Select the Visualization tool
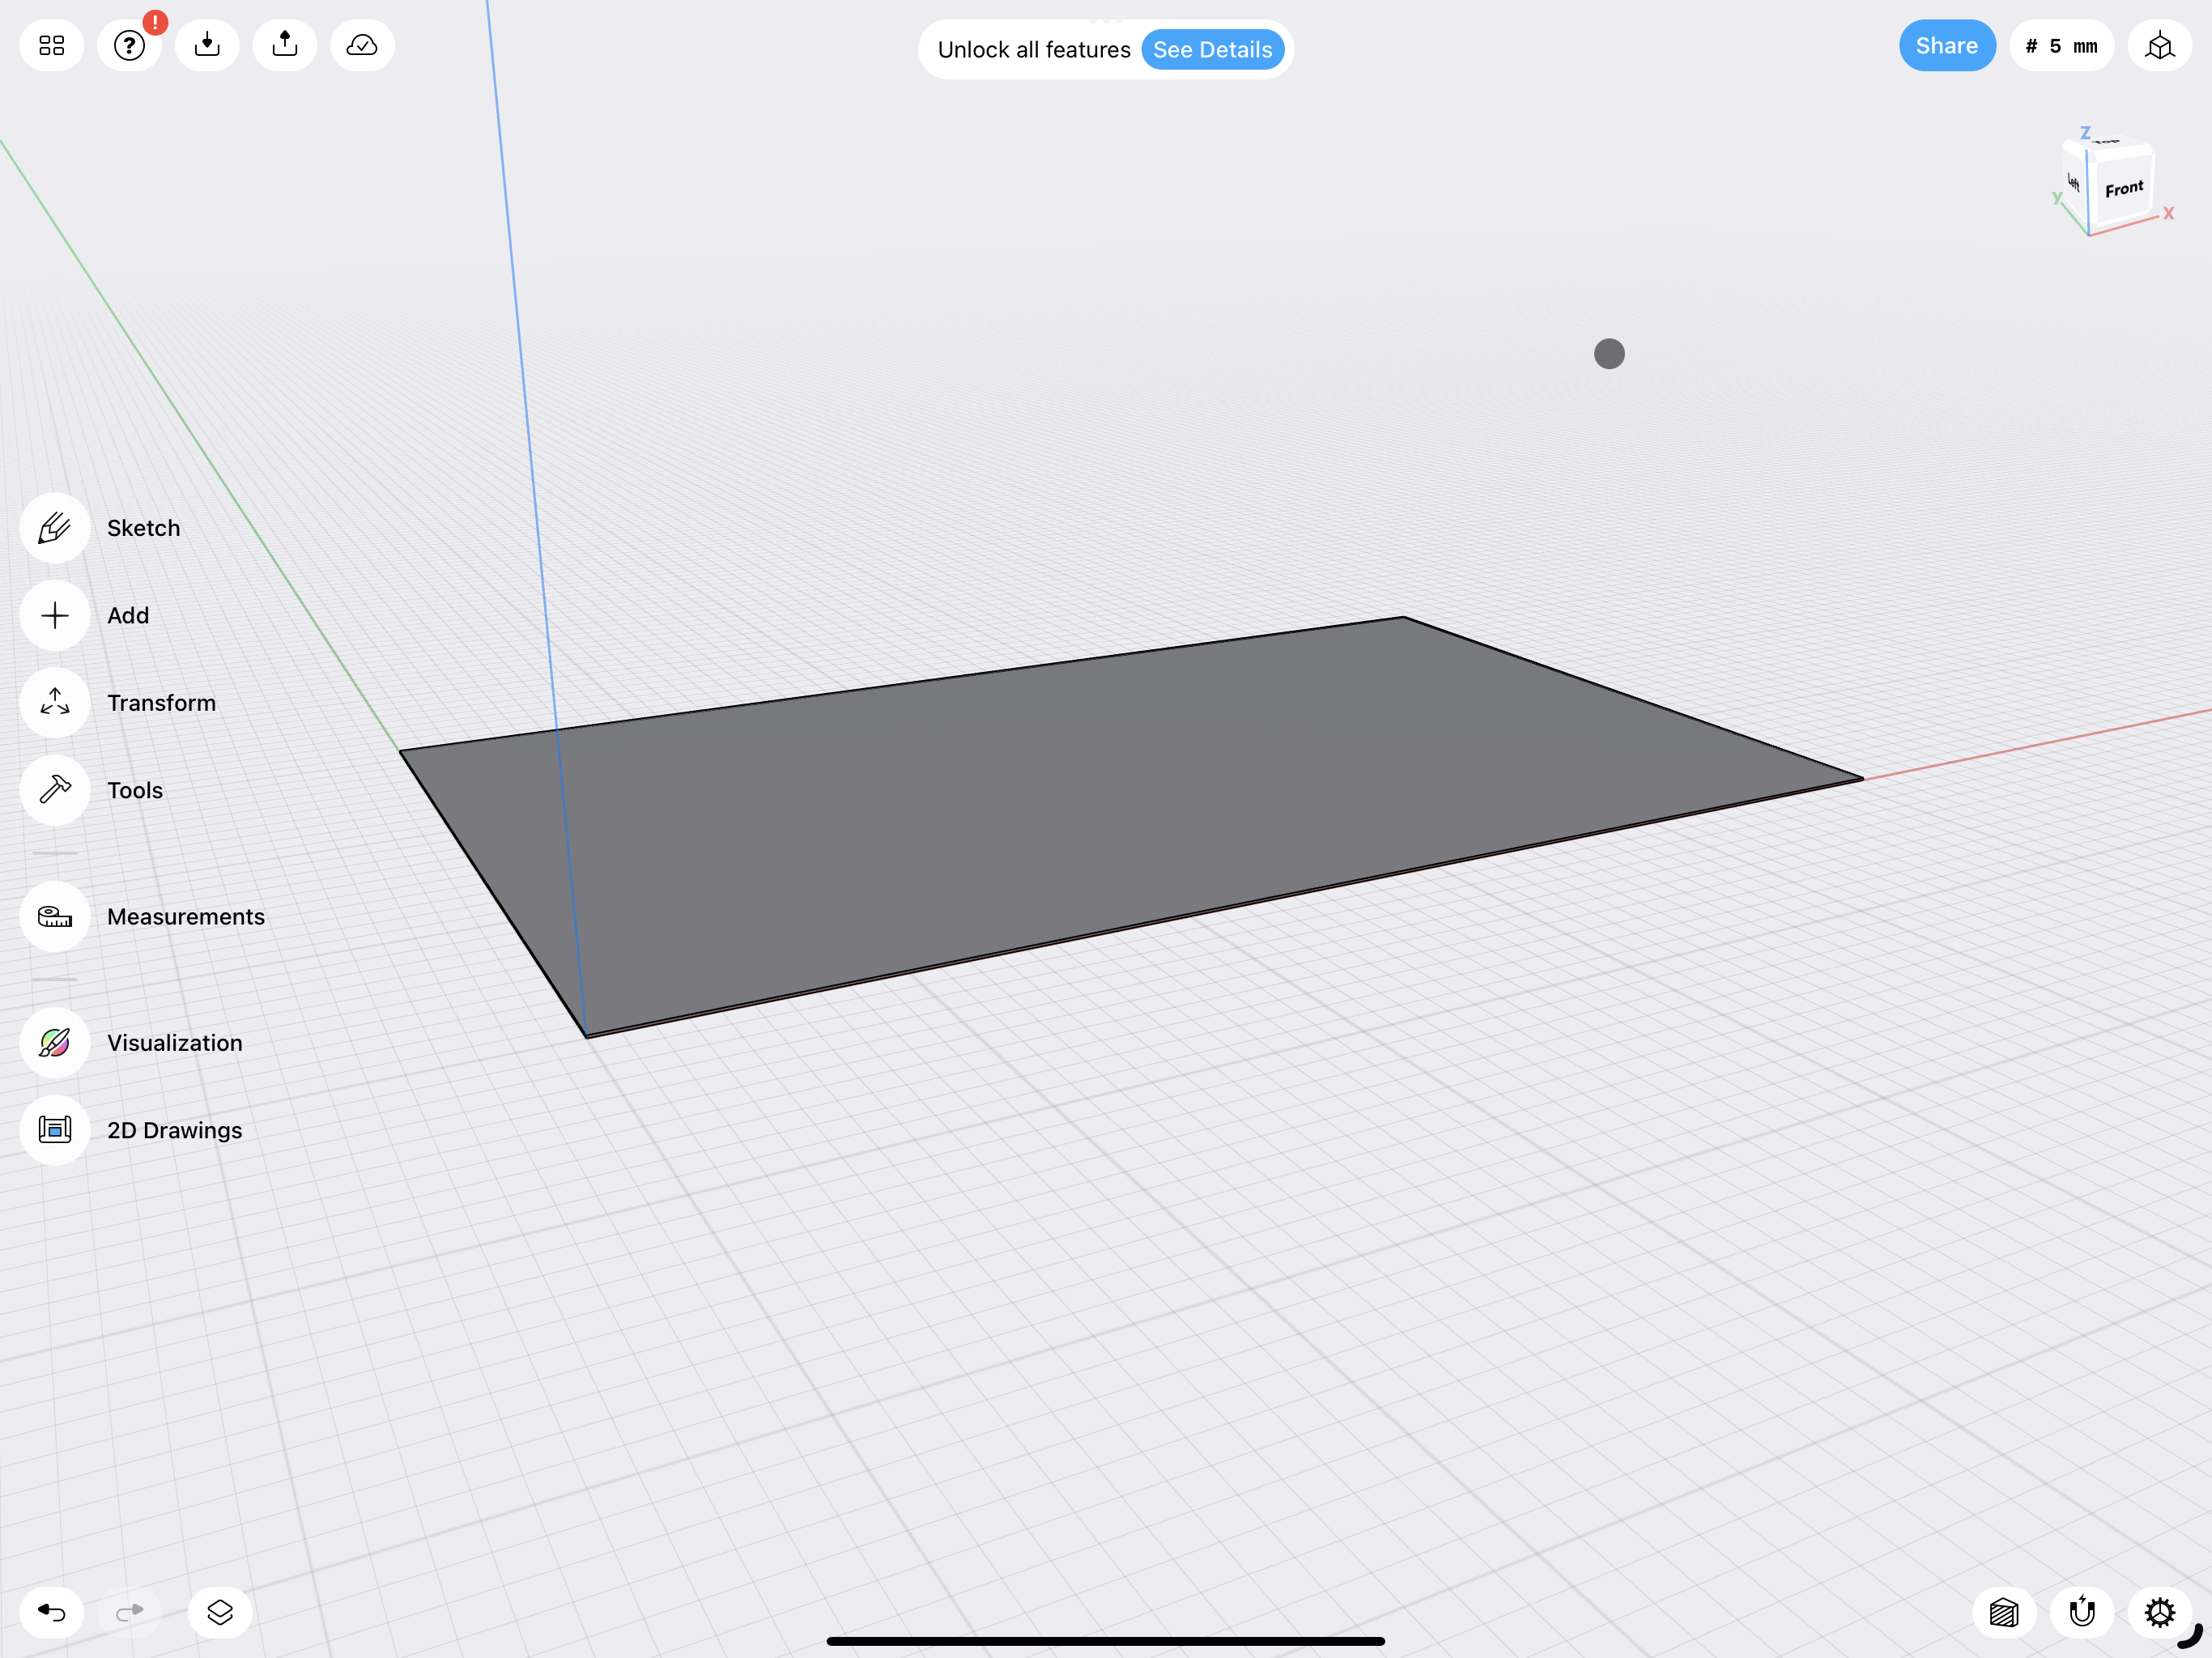This screenshot has width=2212, height=1658. (x=54, y=1041)
